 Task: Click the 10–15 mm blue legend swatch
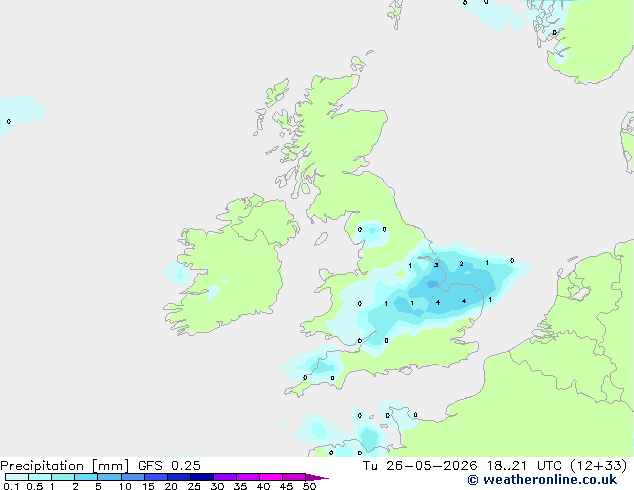click(133, 477)
